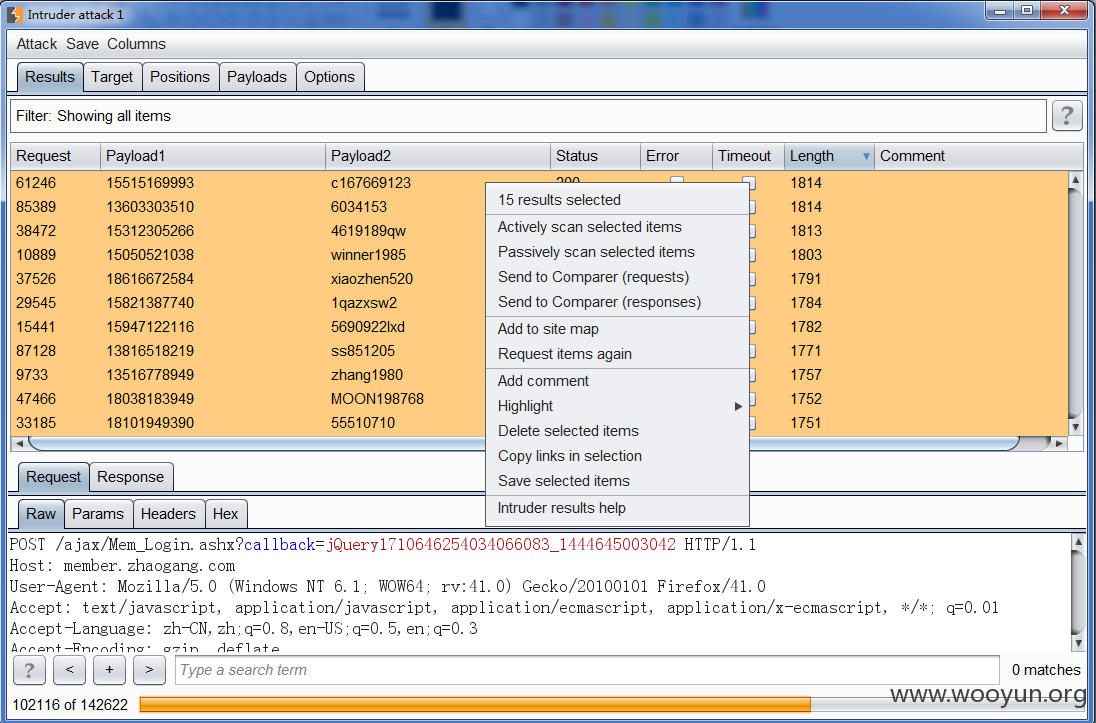Go to previous search match button
Image resolution: width=1096 pixels, height=723 pixels.
tap(69, 670)
